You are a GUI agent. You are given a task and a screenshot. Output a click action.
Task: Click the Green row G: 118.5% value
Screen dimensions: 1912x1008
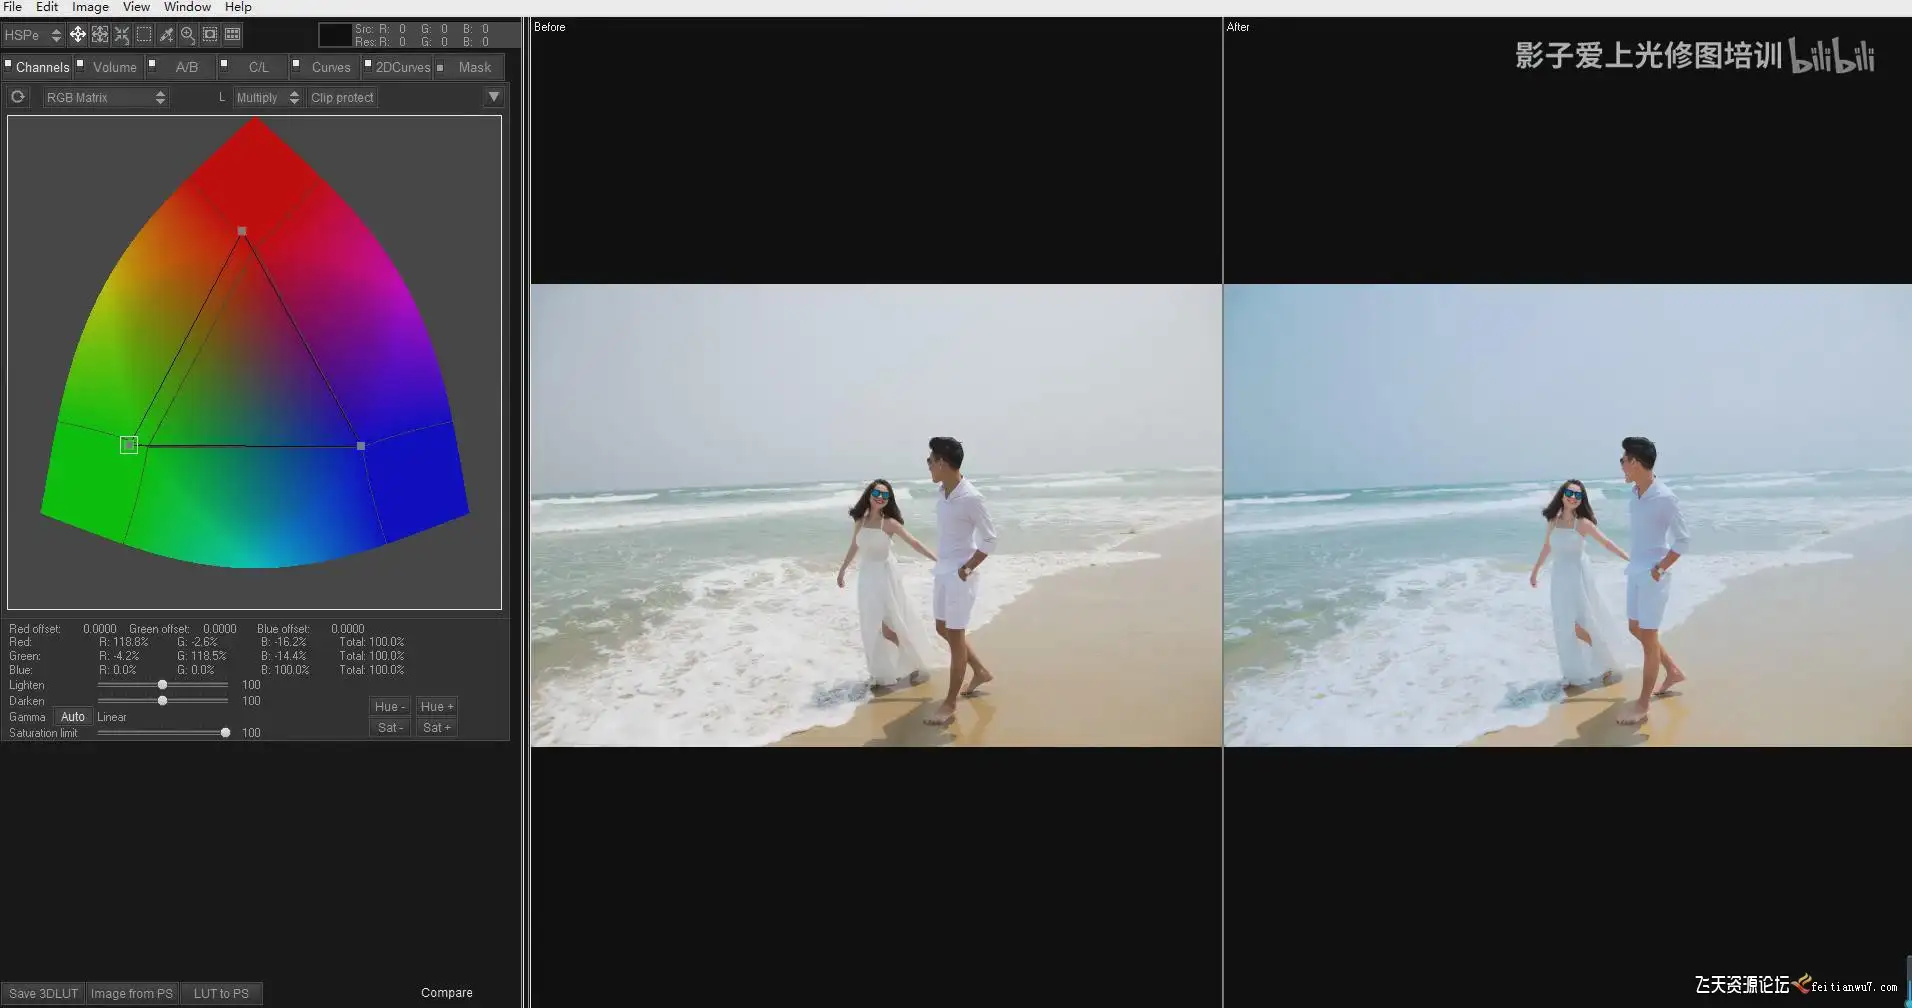(201, 656)
